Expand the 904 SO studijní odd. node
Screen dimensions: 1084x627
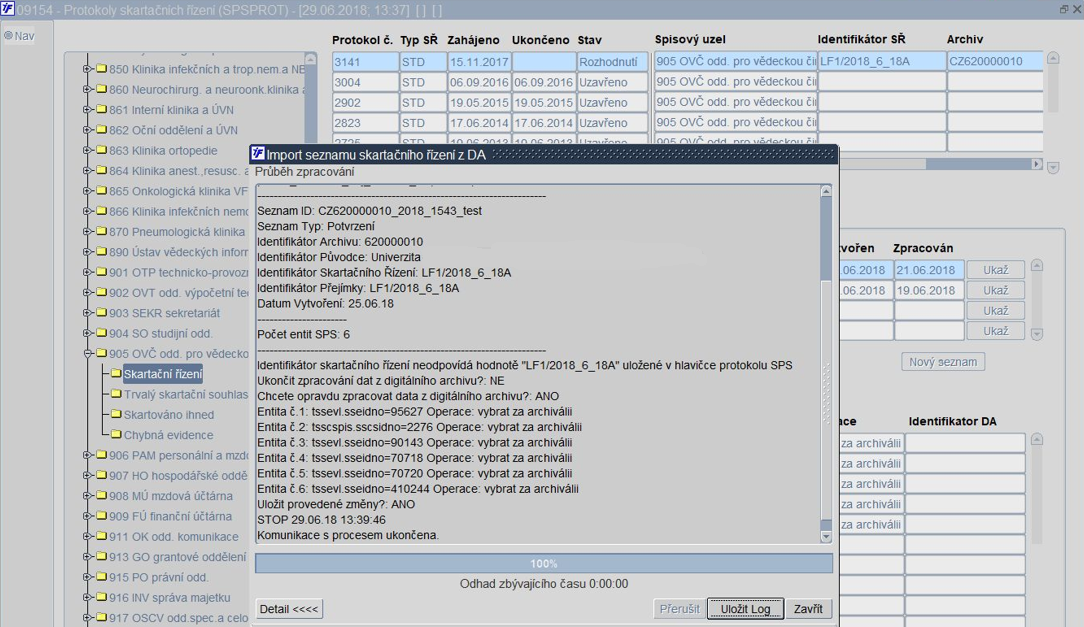point(88,333)
